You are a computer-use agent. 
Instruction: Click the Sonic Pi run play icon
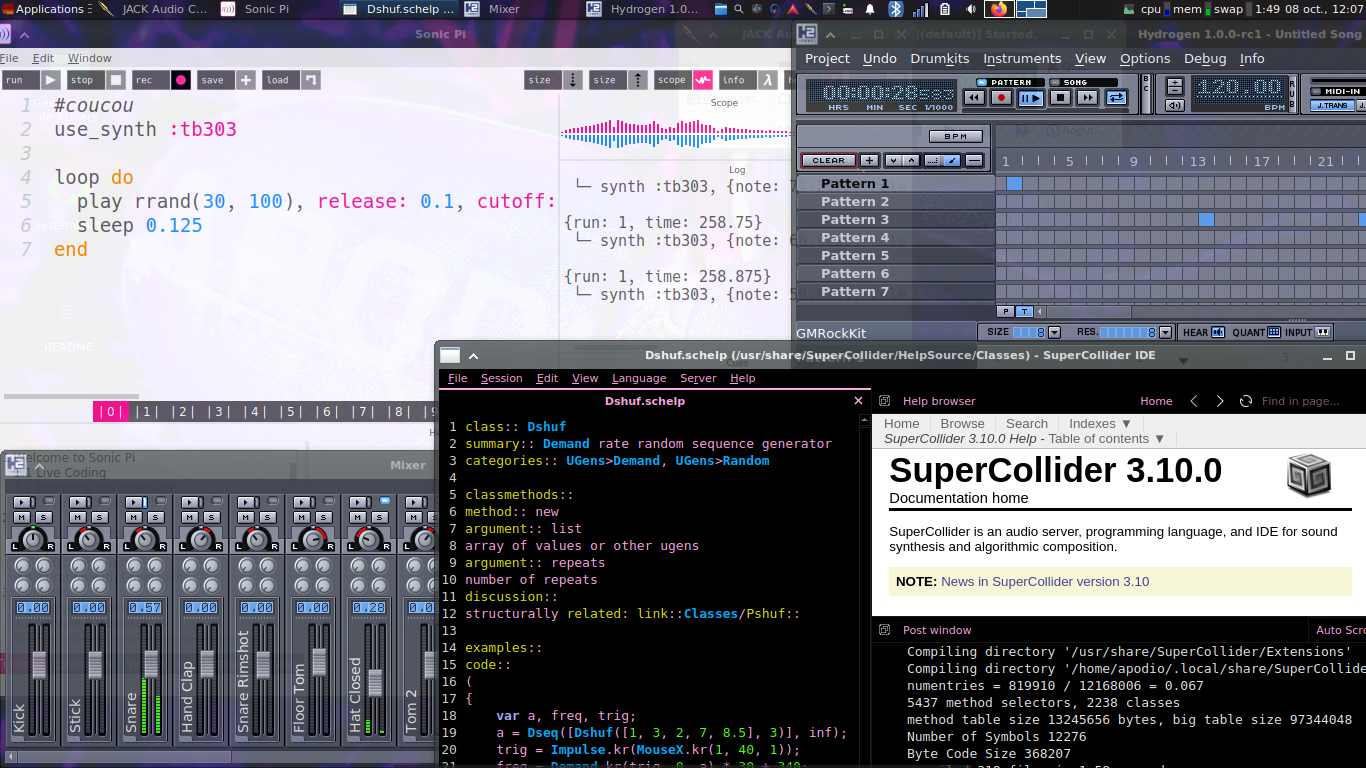50,80
